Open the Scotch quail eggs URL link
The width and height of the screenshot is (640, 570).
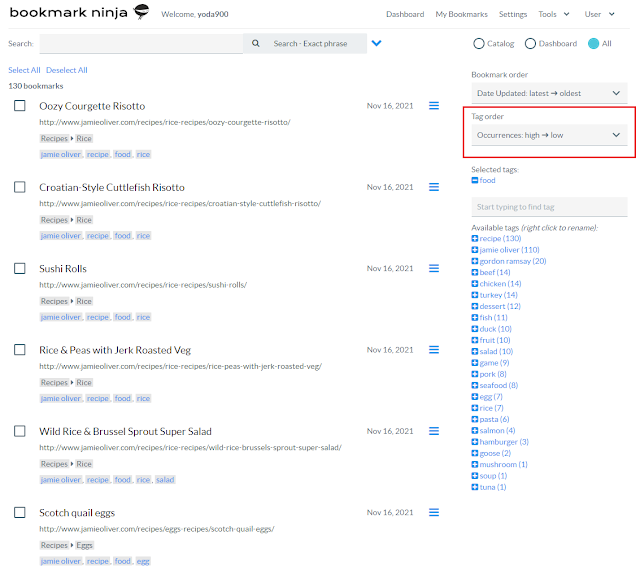coord(157,529)
